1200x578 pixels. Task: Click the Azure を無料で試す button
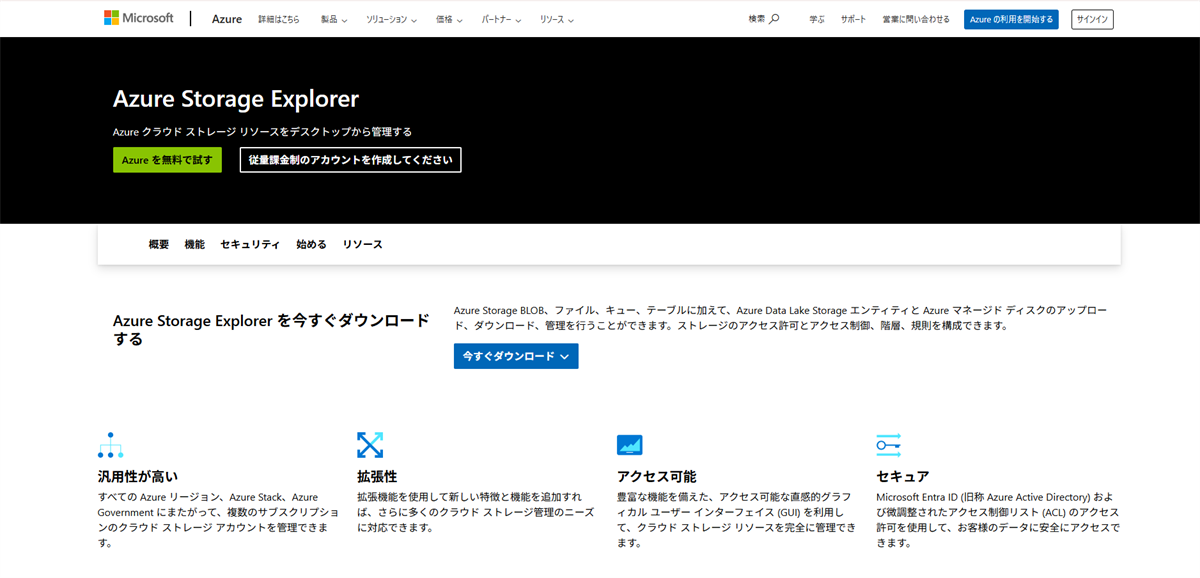[x=167, y=160]
